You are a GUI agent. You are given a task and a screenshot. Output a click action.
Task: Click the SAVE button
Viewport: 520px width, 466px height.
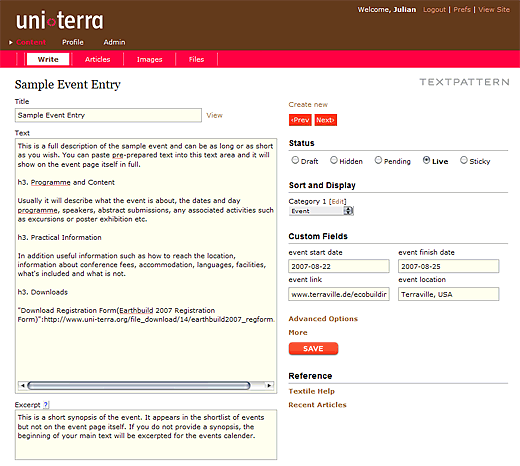coord(313,349)
